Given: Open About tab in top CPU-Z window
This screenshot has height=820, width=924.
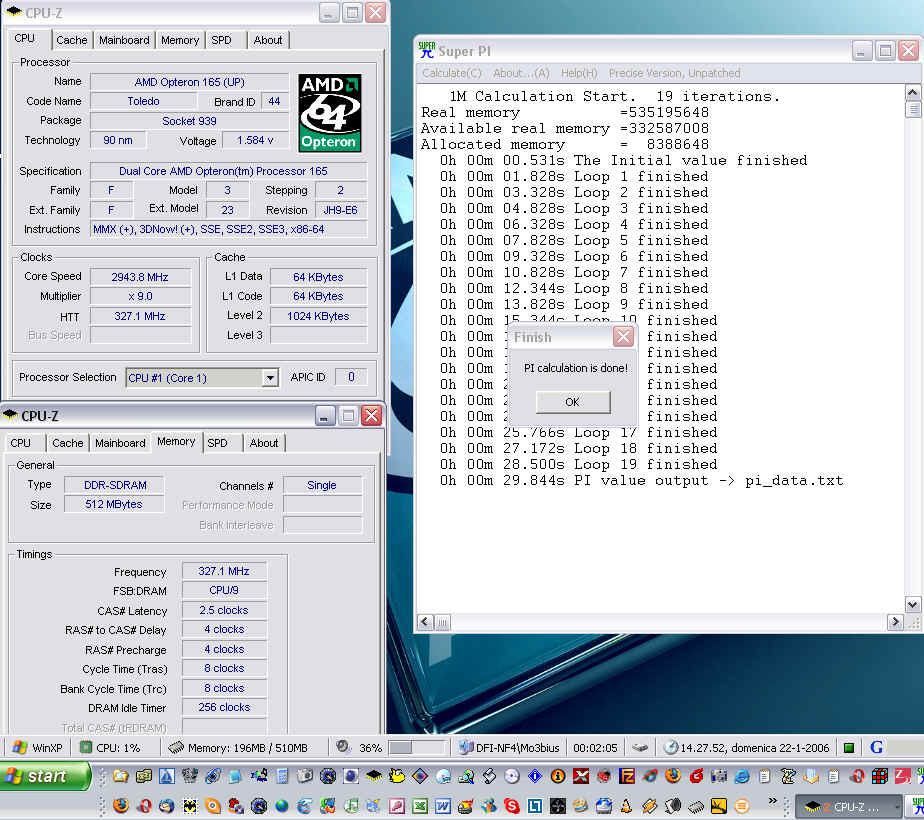Looking at the screenshot, I should pos(268,40).
